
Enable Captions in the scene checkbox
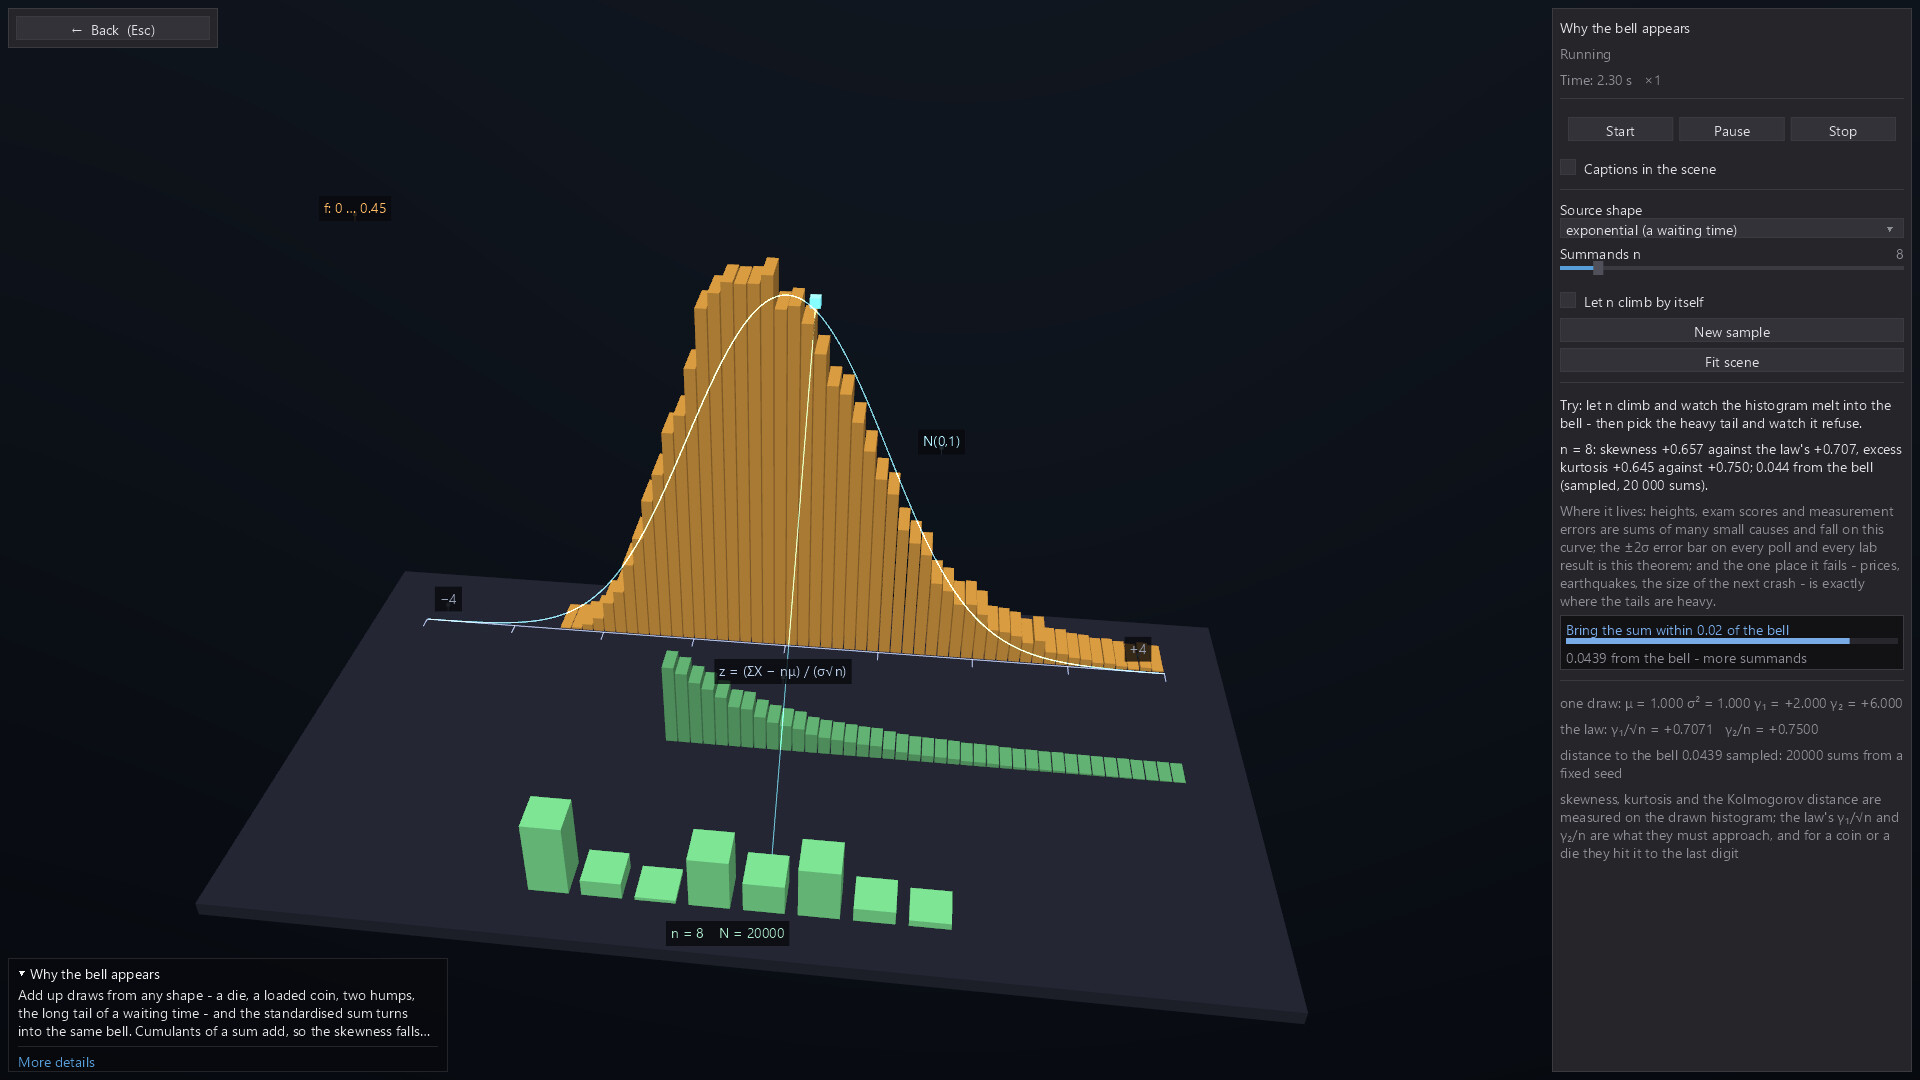[1568, 168]
